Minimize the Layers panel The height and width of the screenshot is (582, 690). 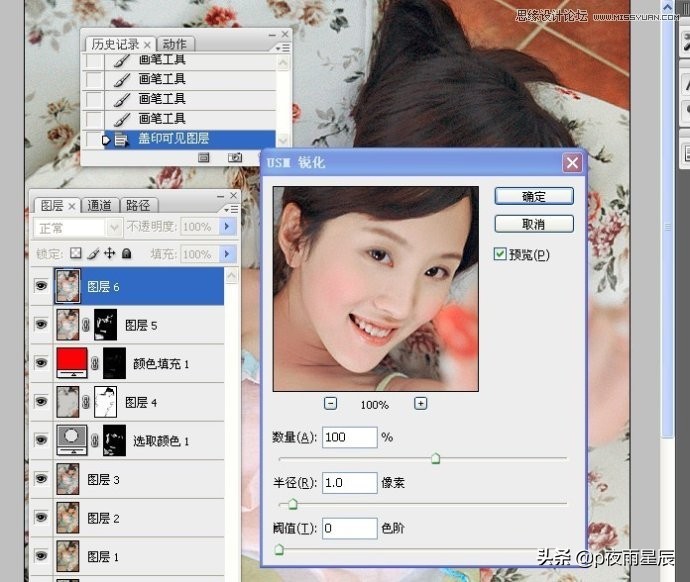220,195
